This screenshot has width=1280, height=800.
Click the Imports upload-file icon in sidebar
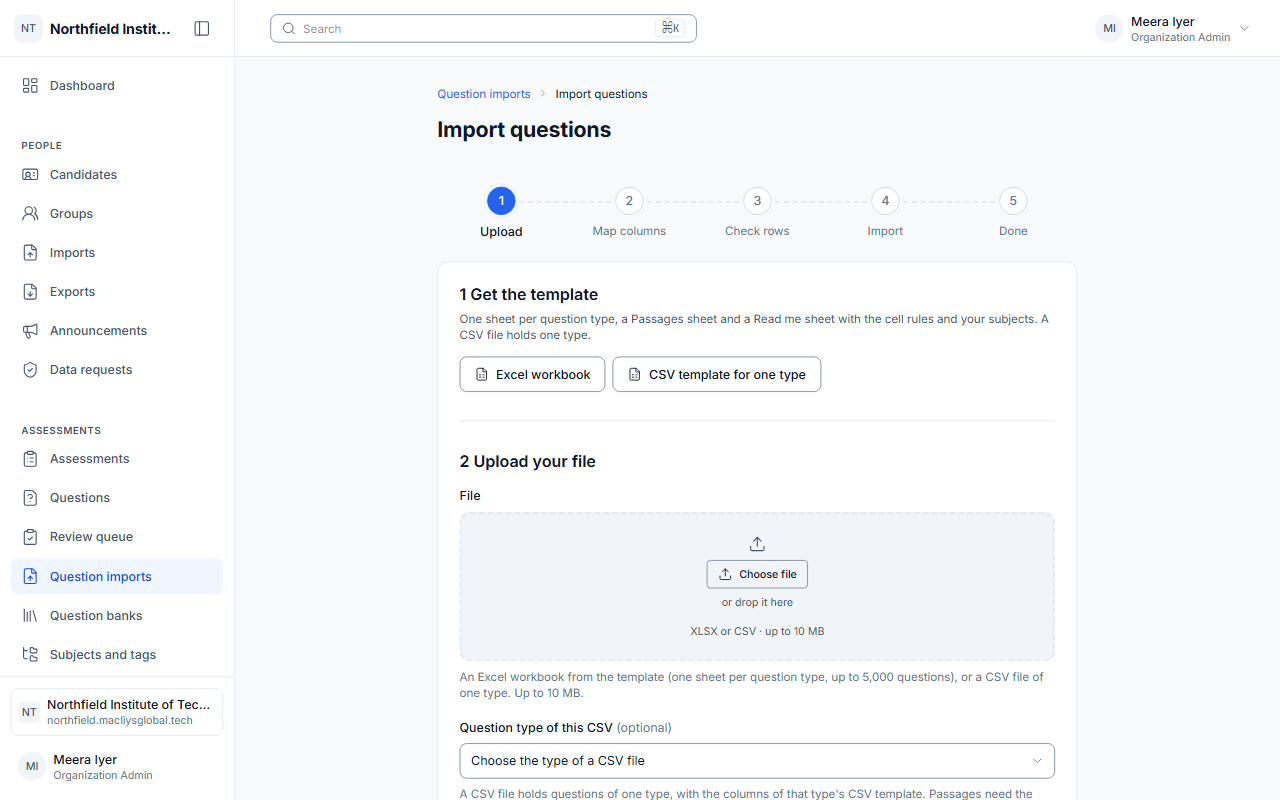coord(30,253)
